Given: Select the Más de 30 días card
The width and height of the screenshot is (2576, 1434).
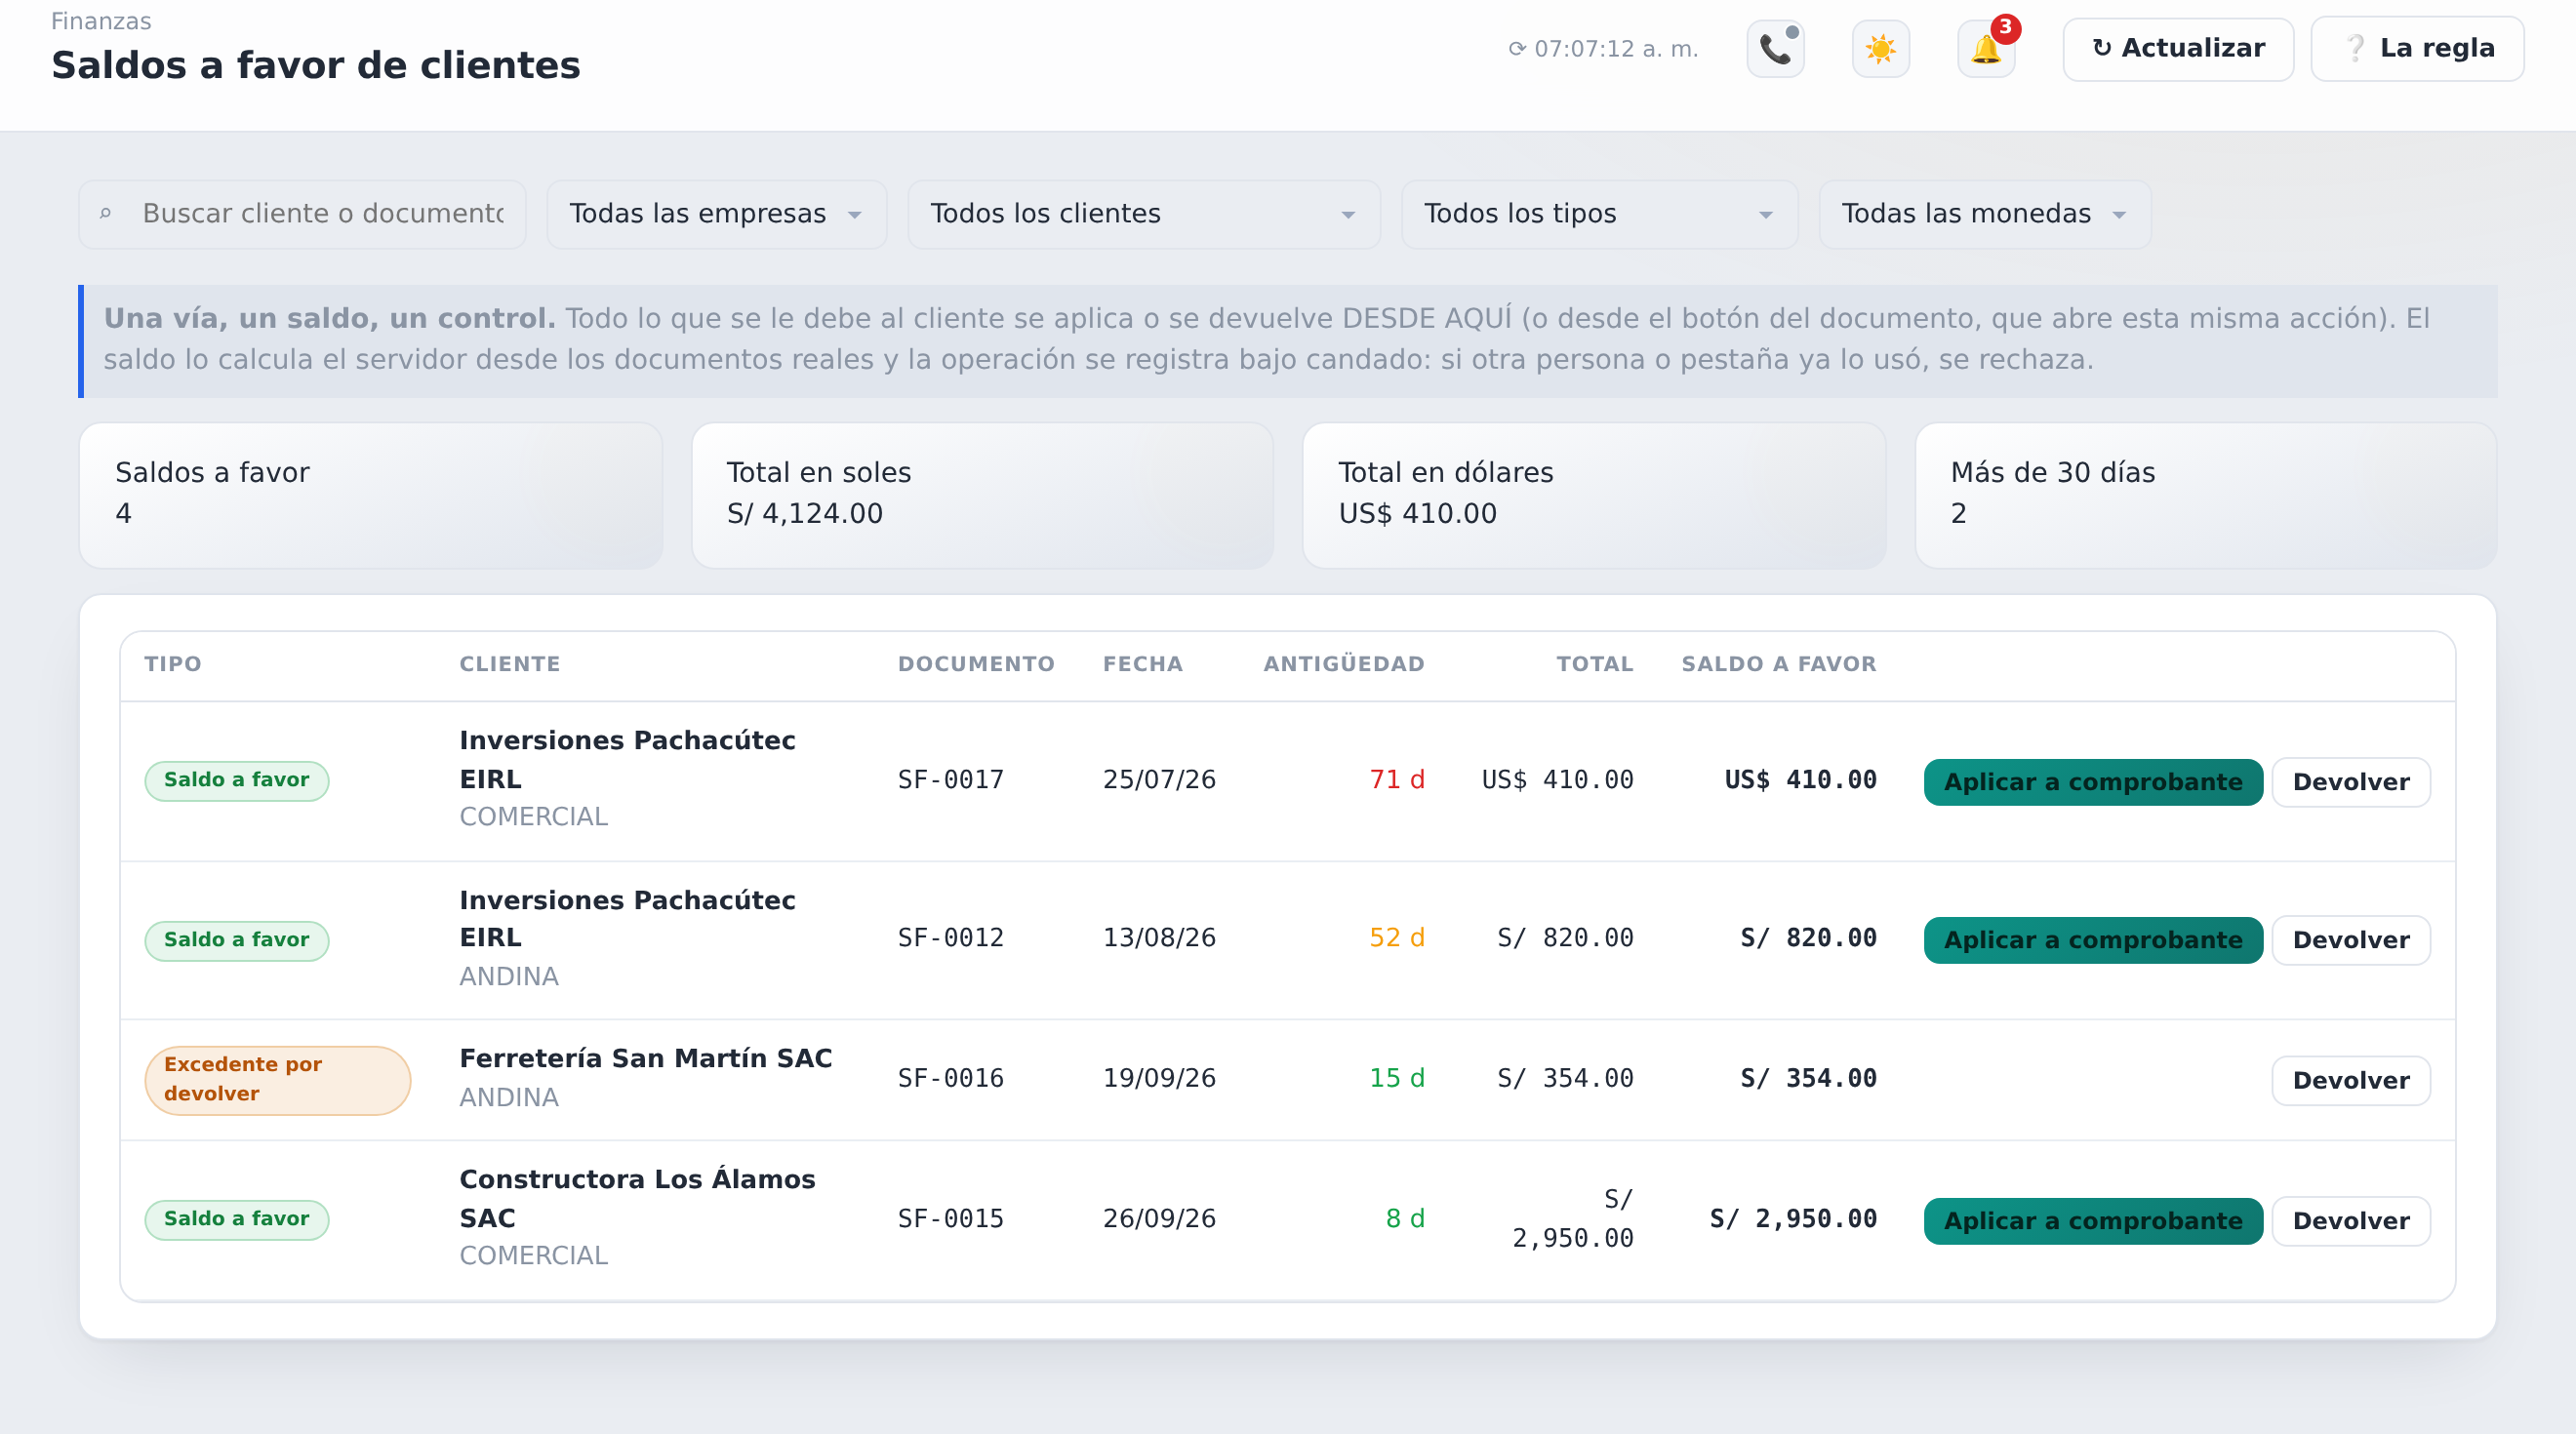Looking at the screenshot, I should click(x=2205, y=495).
